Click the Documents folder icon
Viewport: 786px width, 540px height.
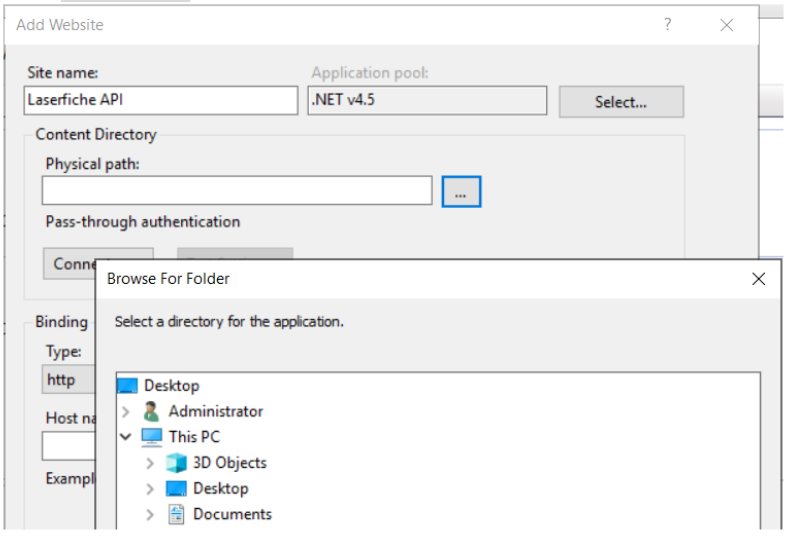click(x=176, y=514)
